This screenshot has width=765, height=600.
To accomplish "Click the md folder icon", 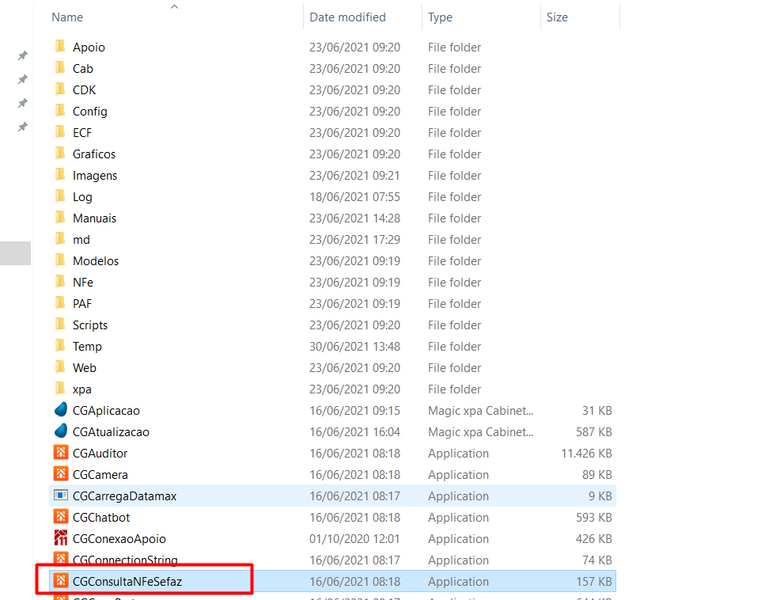I will pyautogui.click(x=60, y=239).
